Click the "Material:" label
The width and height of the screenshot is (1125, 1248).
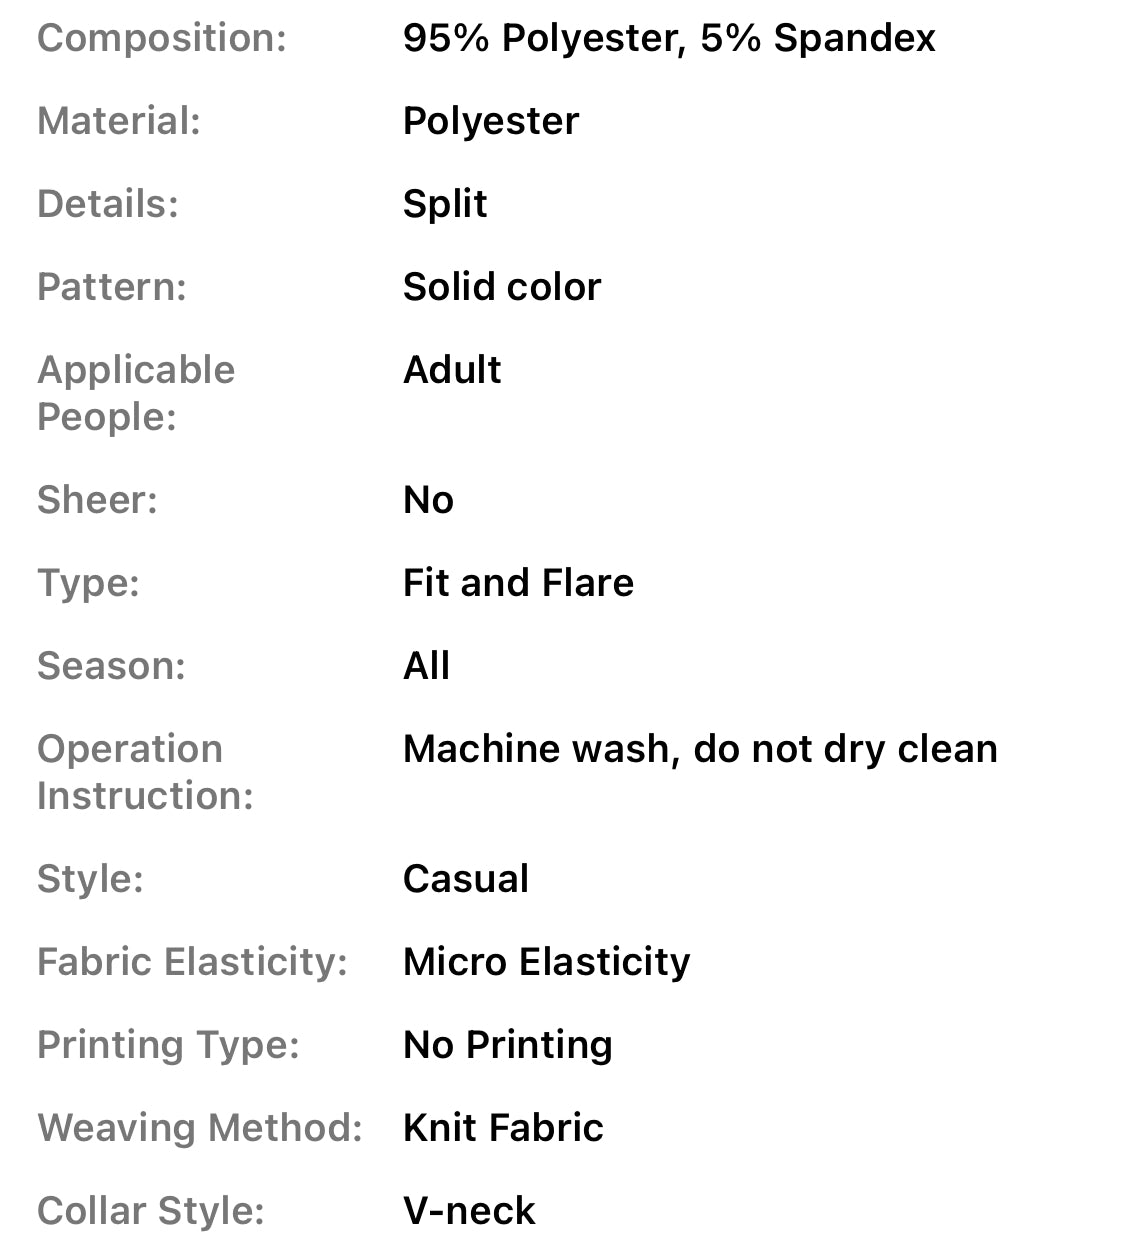click(x=119, y=122)
